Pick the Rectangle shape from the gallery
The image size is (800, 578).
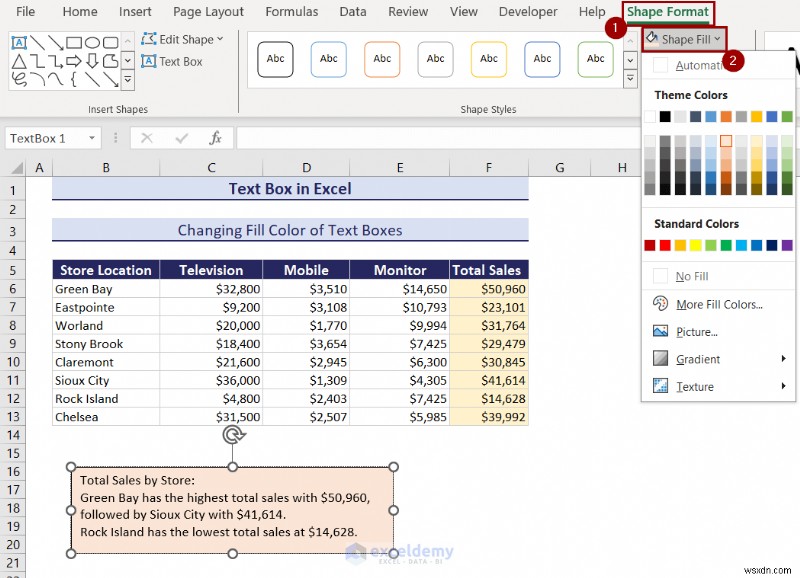(74, 42)
